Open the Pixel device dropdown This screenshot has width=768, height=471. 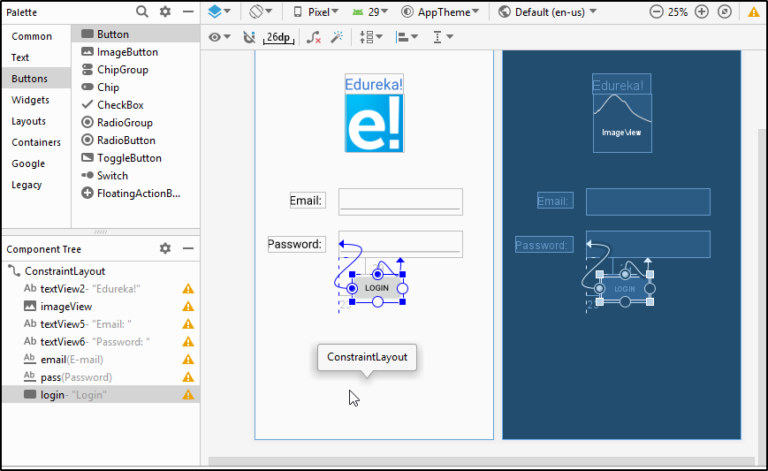coord(318,12)
